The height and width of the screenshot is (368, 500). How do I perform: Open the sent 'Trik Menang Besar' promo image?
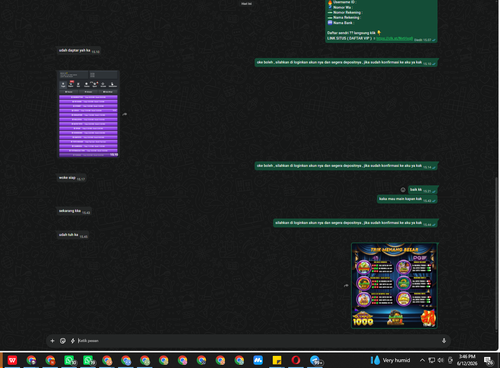click(394, 285)
